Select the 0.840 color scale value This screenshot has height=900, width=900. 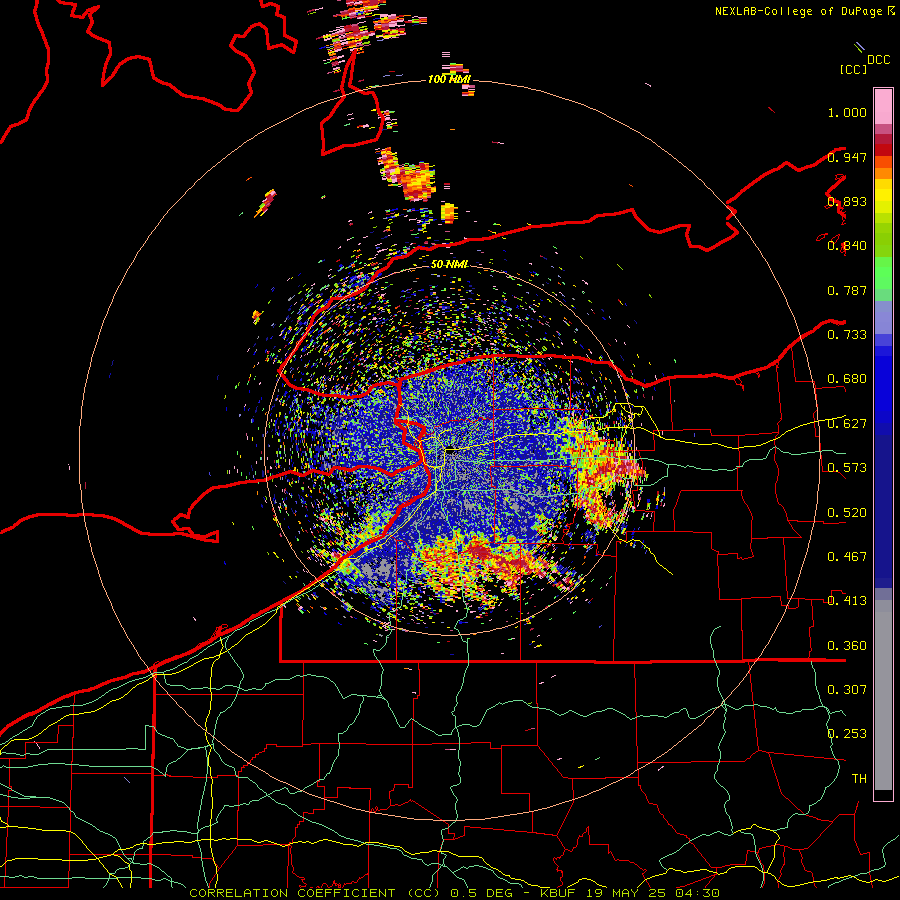coord(847,246)
